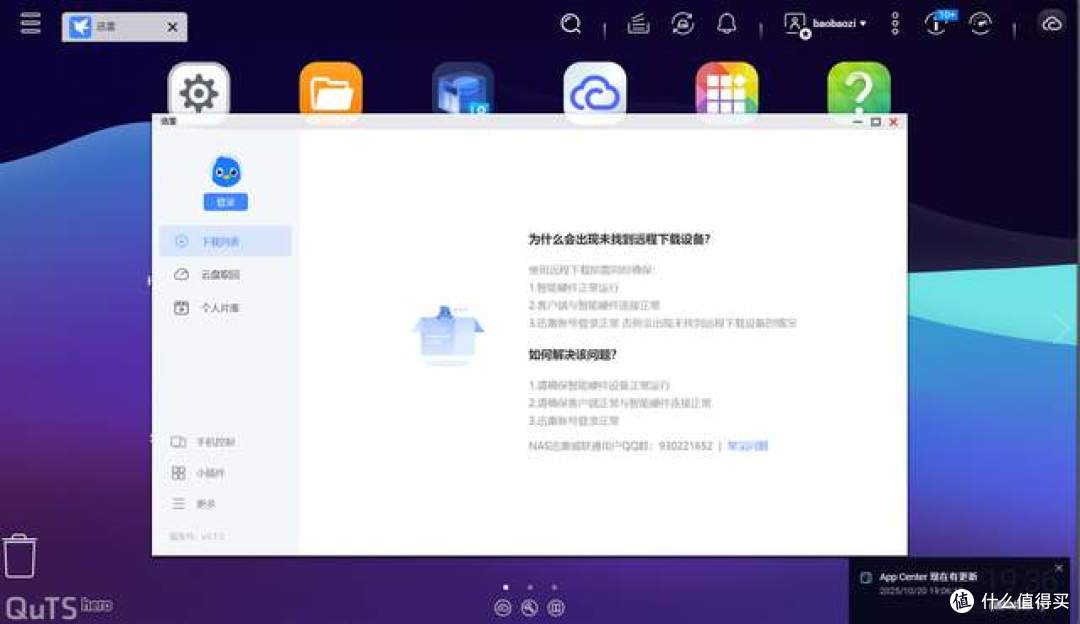Go to first desktop page dot
This screenshot has height=624, width=1080.
[506, 587]
